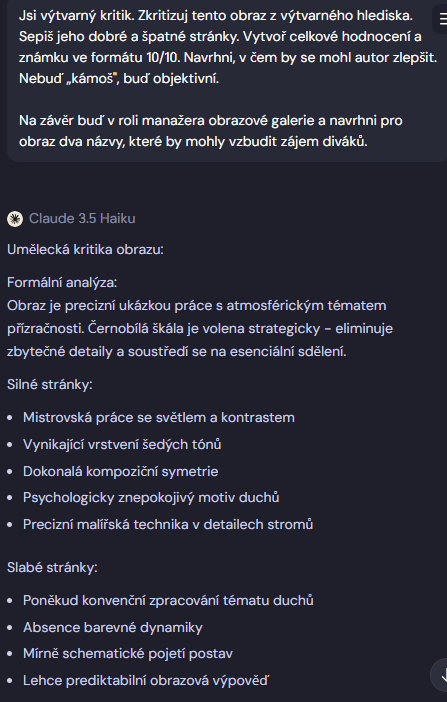Click bullet Dokonalá kompoziční symetrie
Viewport: 447px width, 702px height.
click(120, 471)
